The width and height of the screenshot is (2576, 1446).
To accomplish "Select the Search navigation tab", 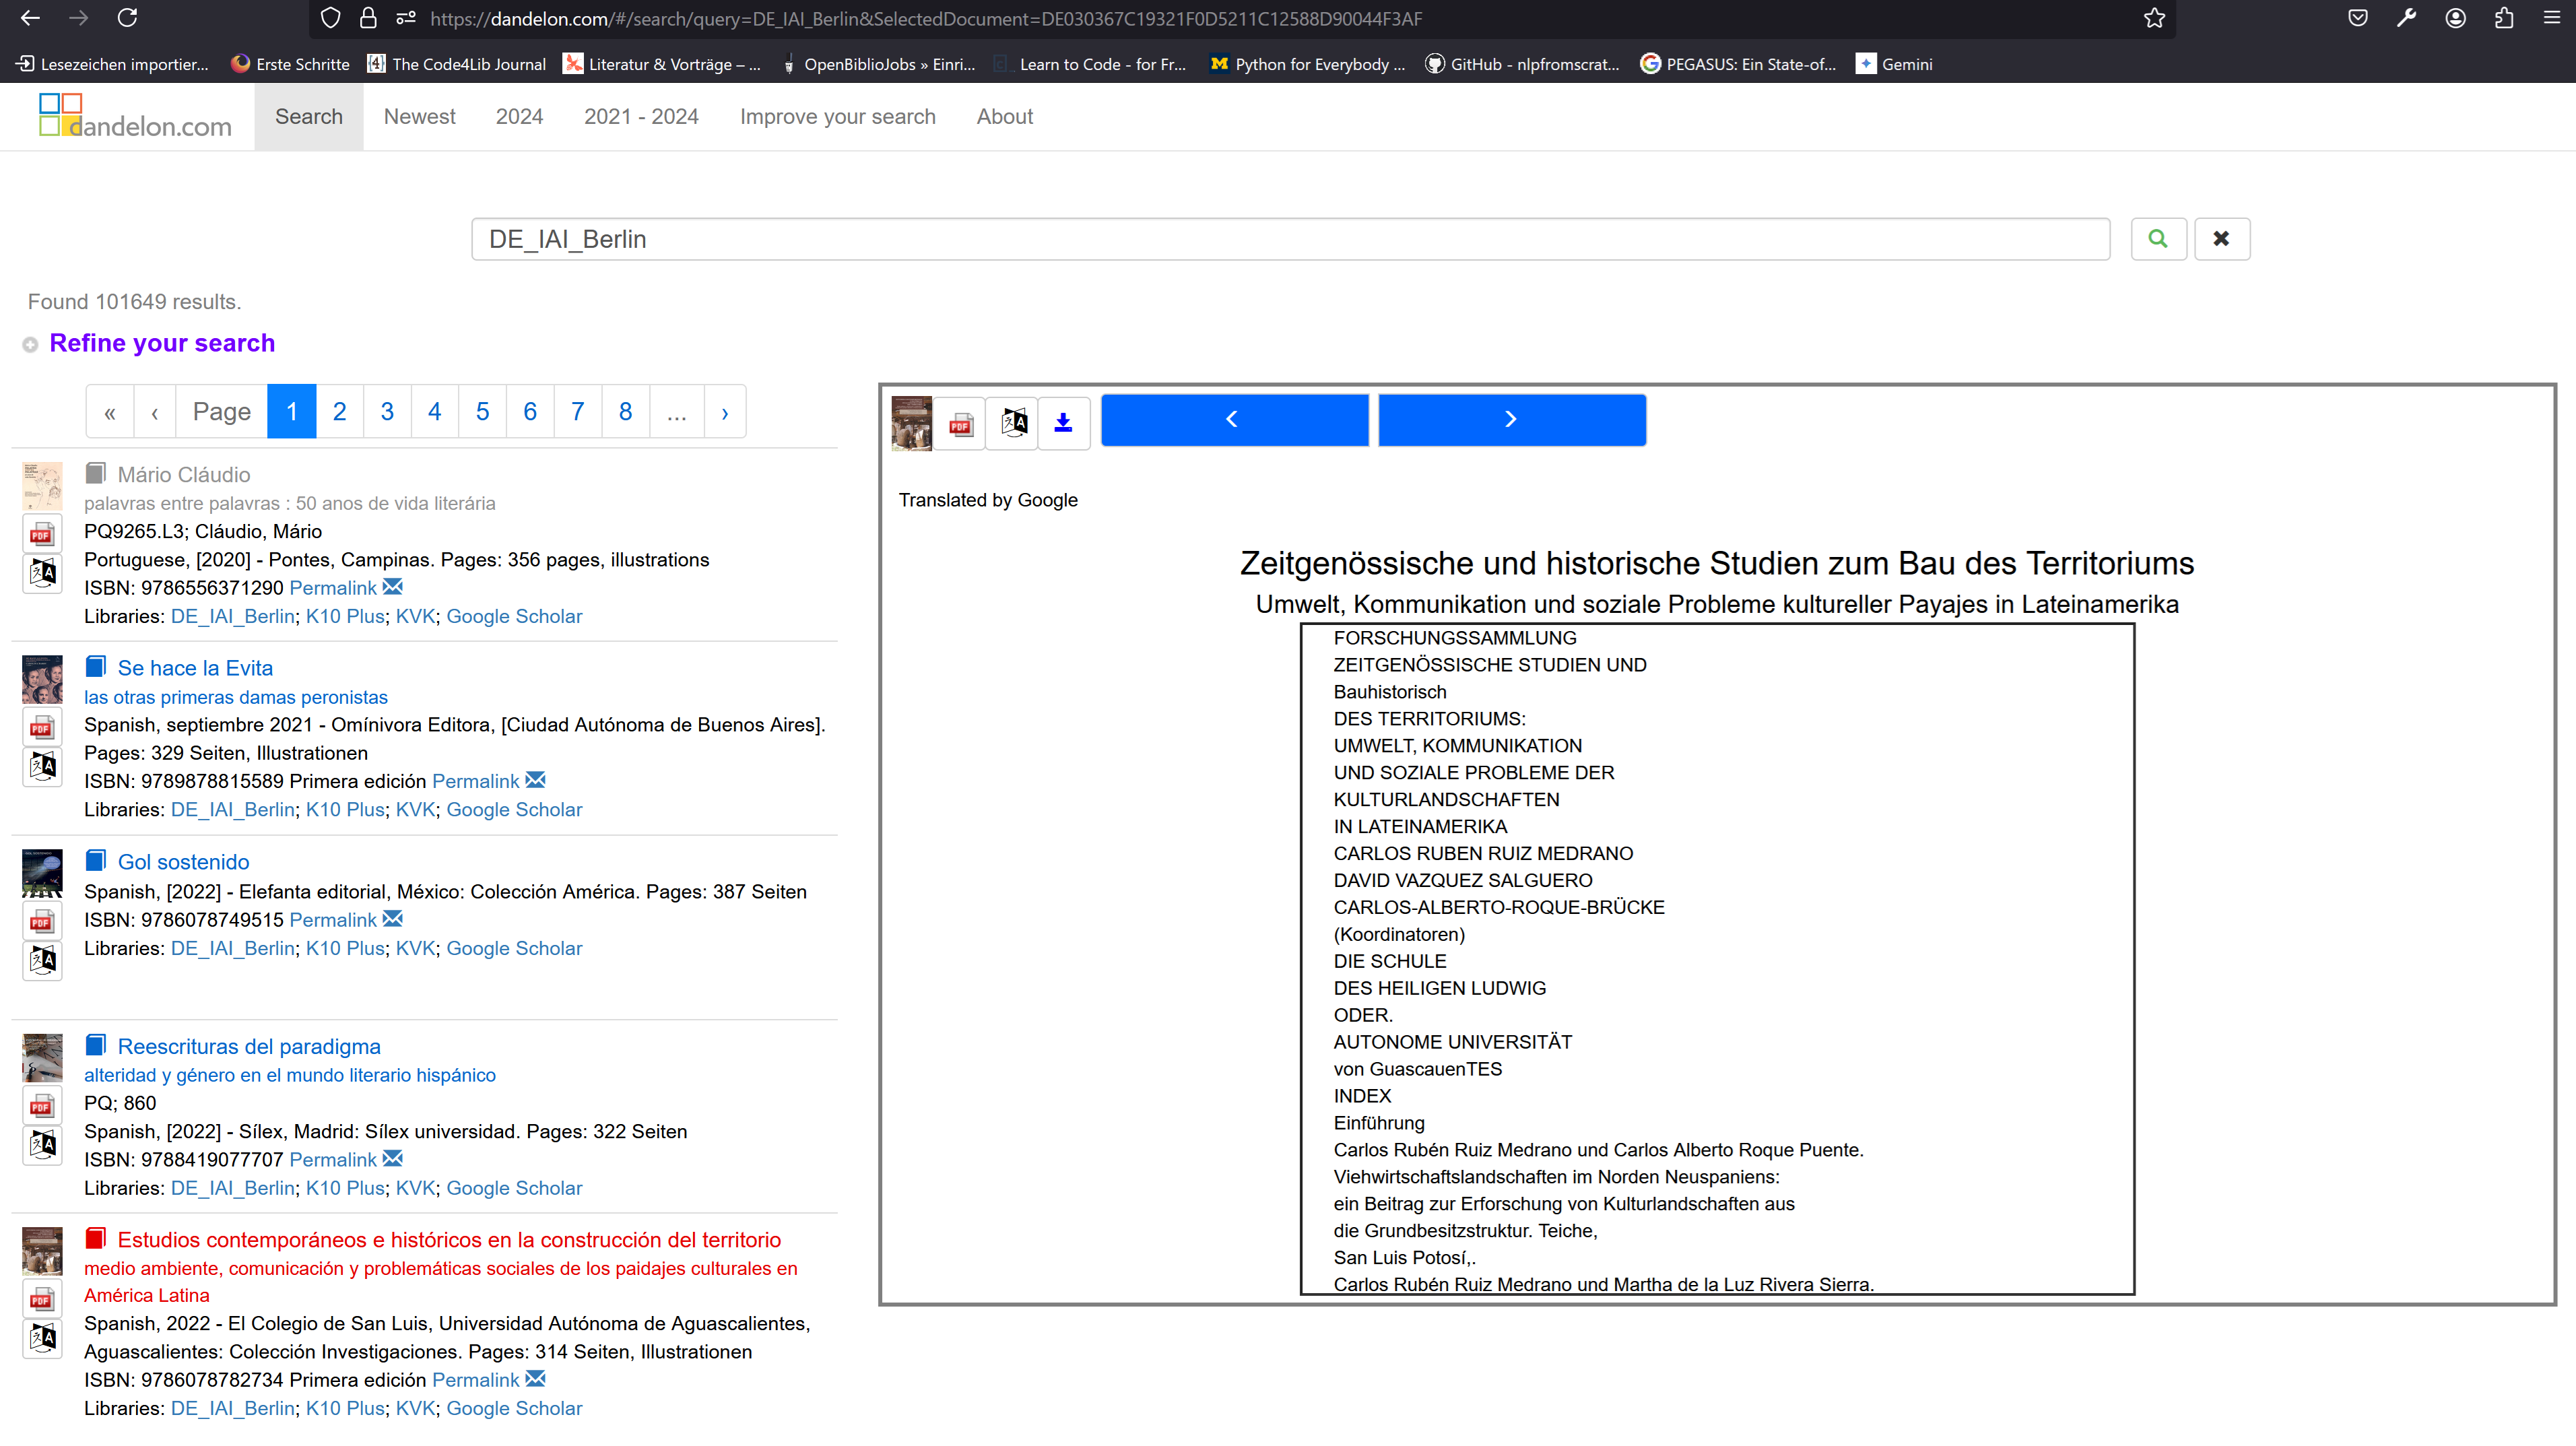I will pos(309,117).
